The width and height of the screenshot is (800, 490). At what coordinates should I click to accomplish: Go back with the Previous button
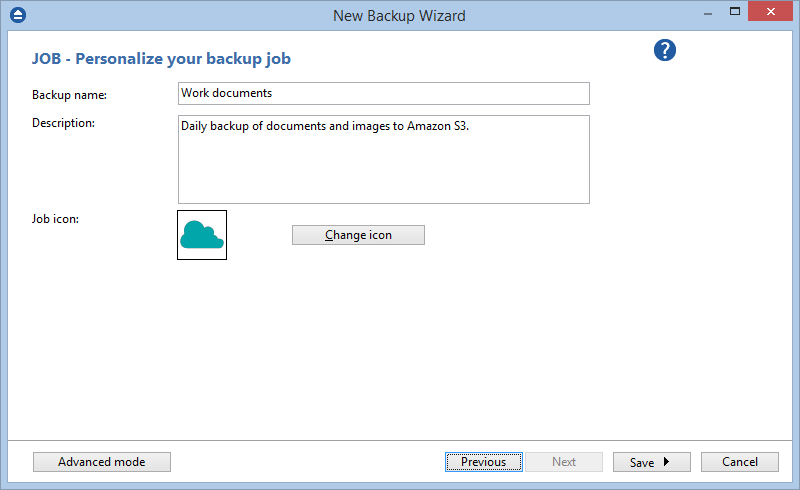pos(484,462)
